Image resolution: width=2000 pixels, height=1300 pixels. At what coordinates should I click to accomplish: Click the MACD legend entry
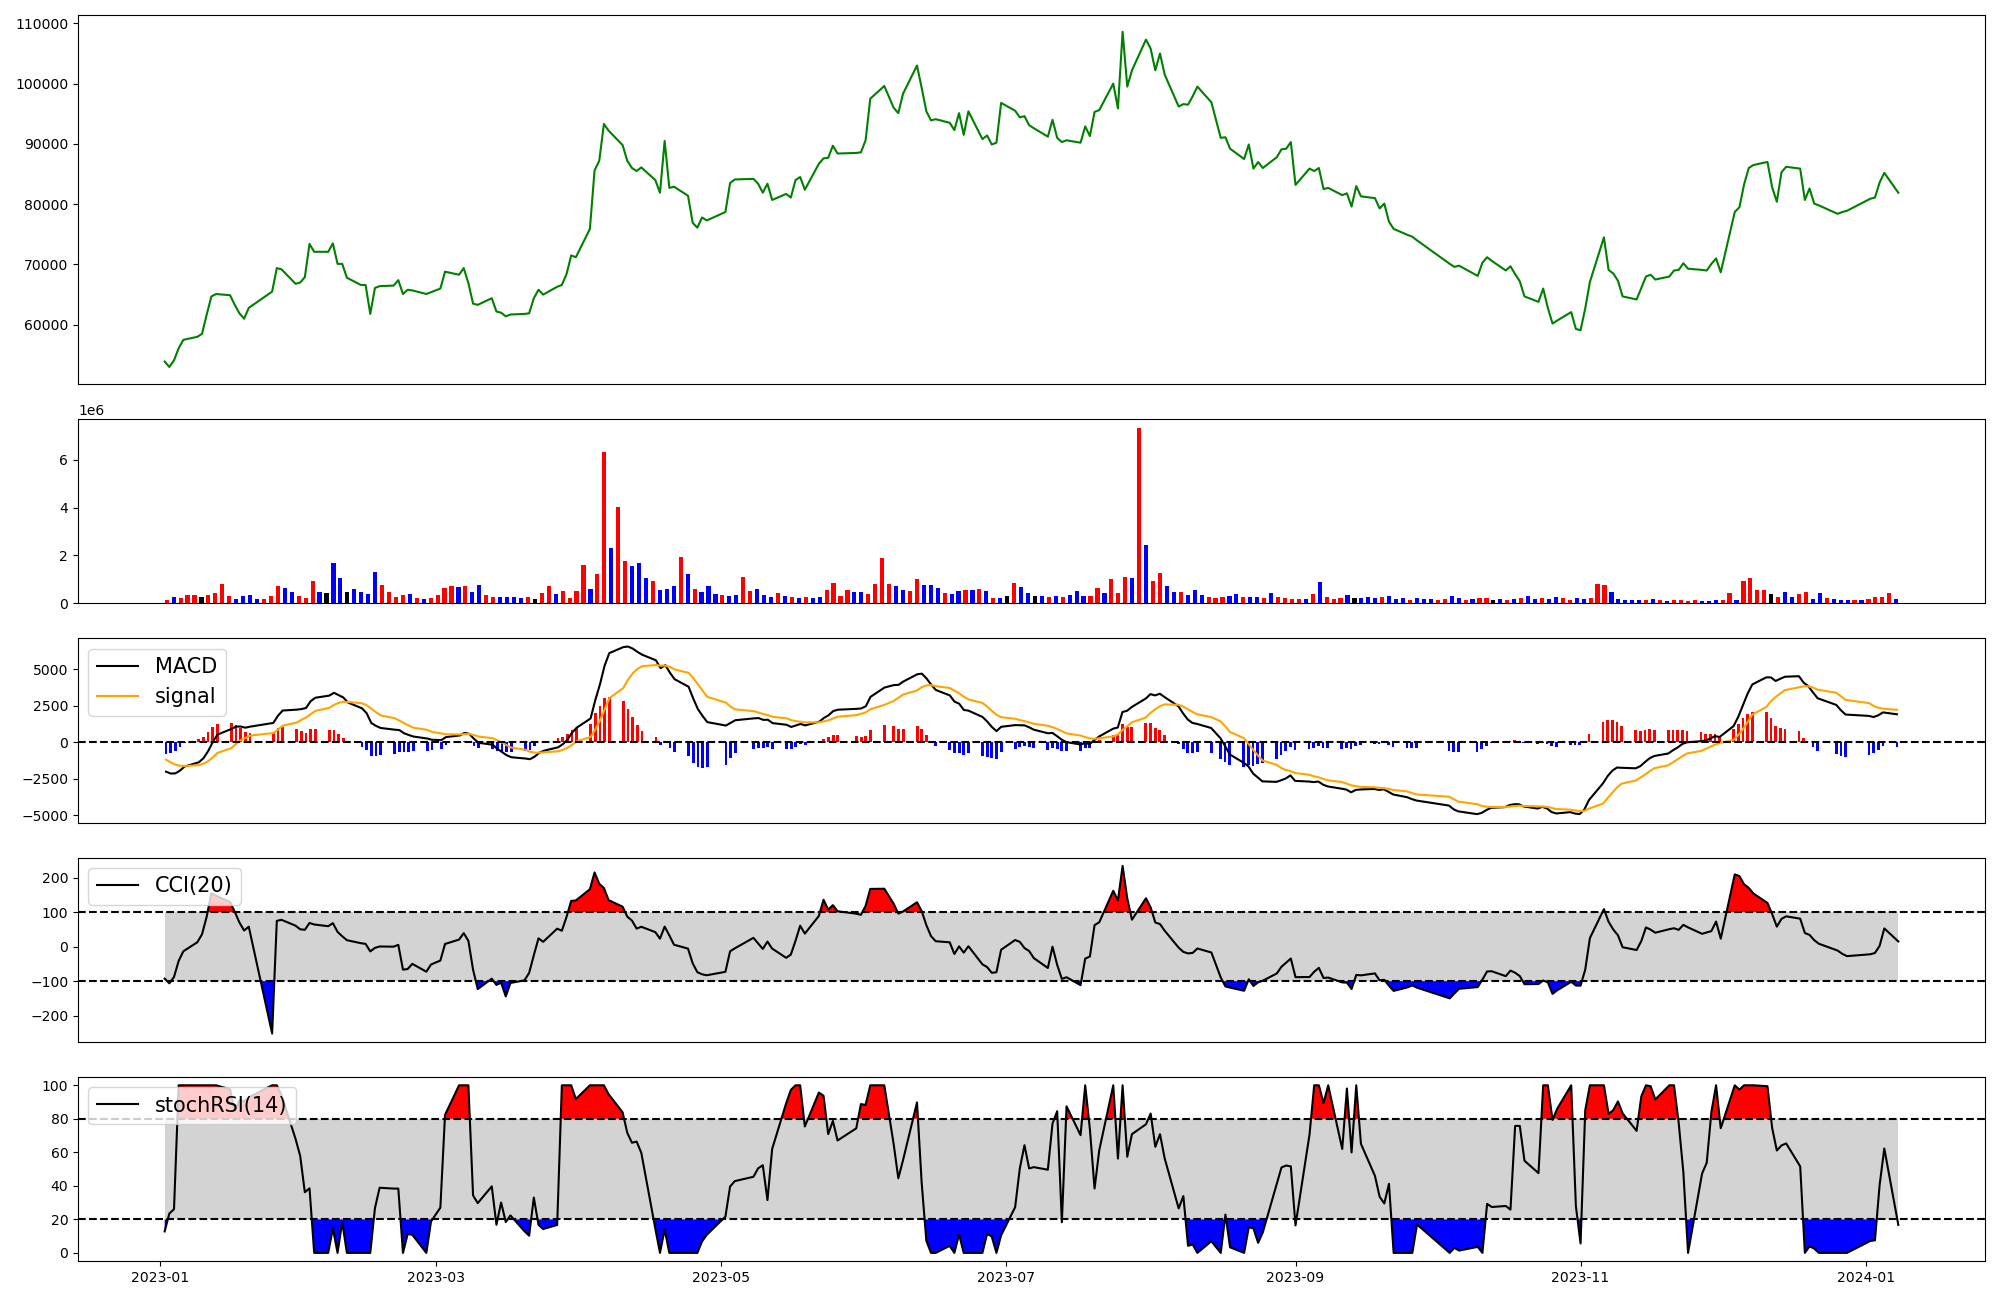tap(185, 666)
